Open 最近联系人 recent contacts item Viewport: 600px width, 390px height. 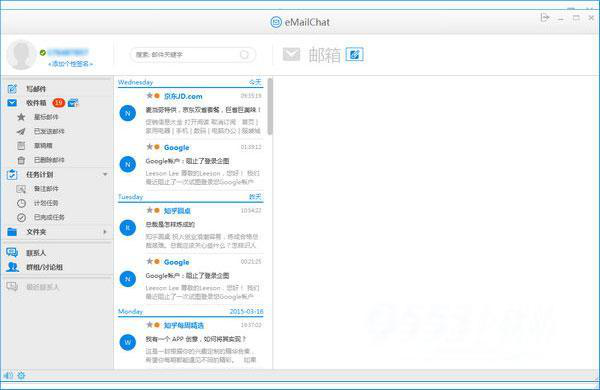click(34, 287)
